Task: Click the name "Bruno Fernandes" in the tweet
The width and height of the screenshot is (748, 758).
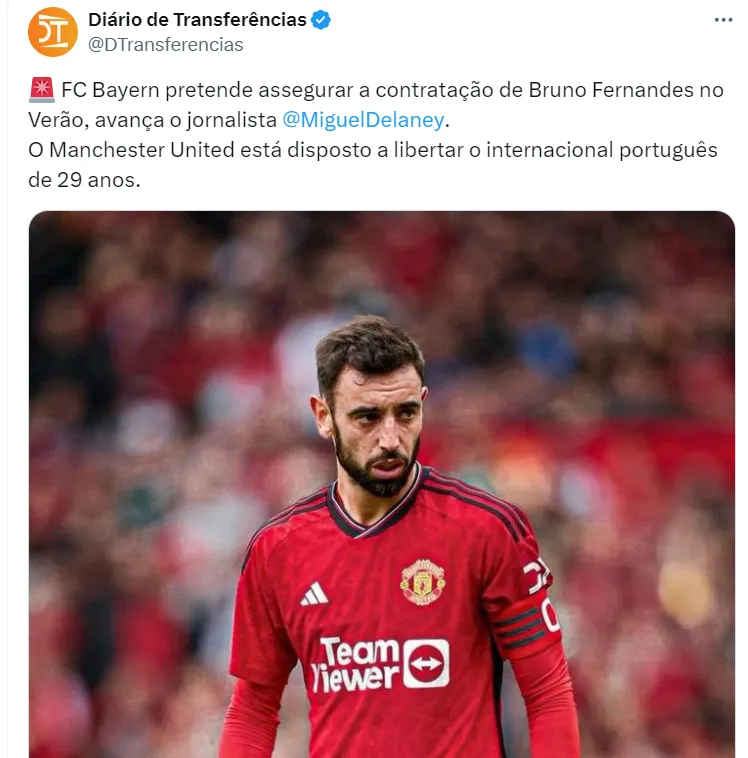Action: point(611,90)
